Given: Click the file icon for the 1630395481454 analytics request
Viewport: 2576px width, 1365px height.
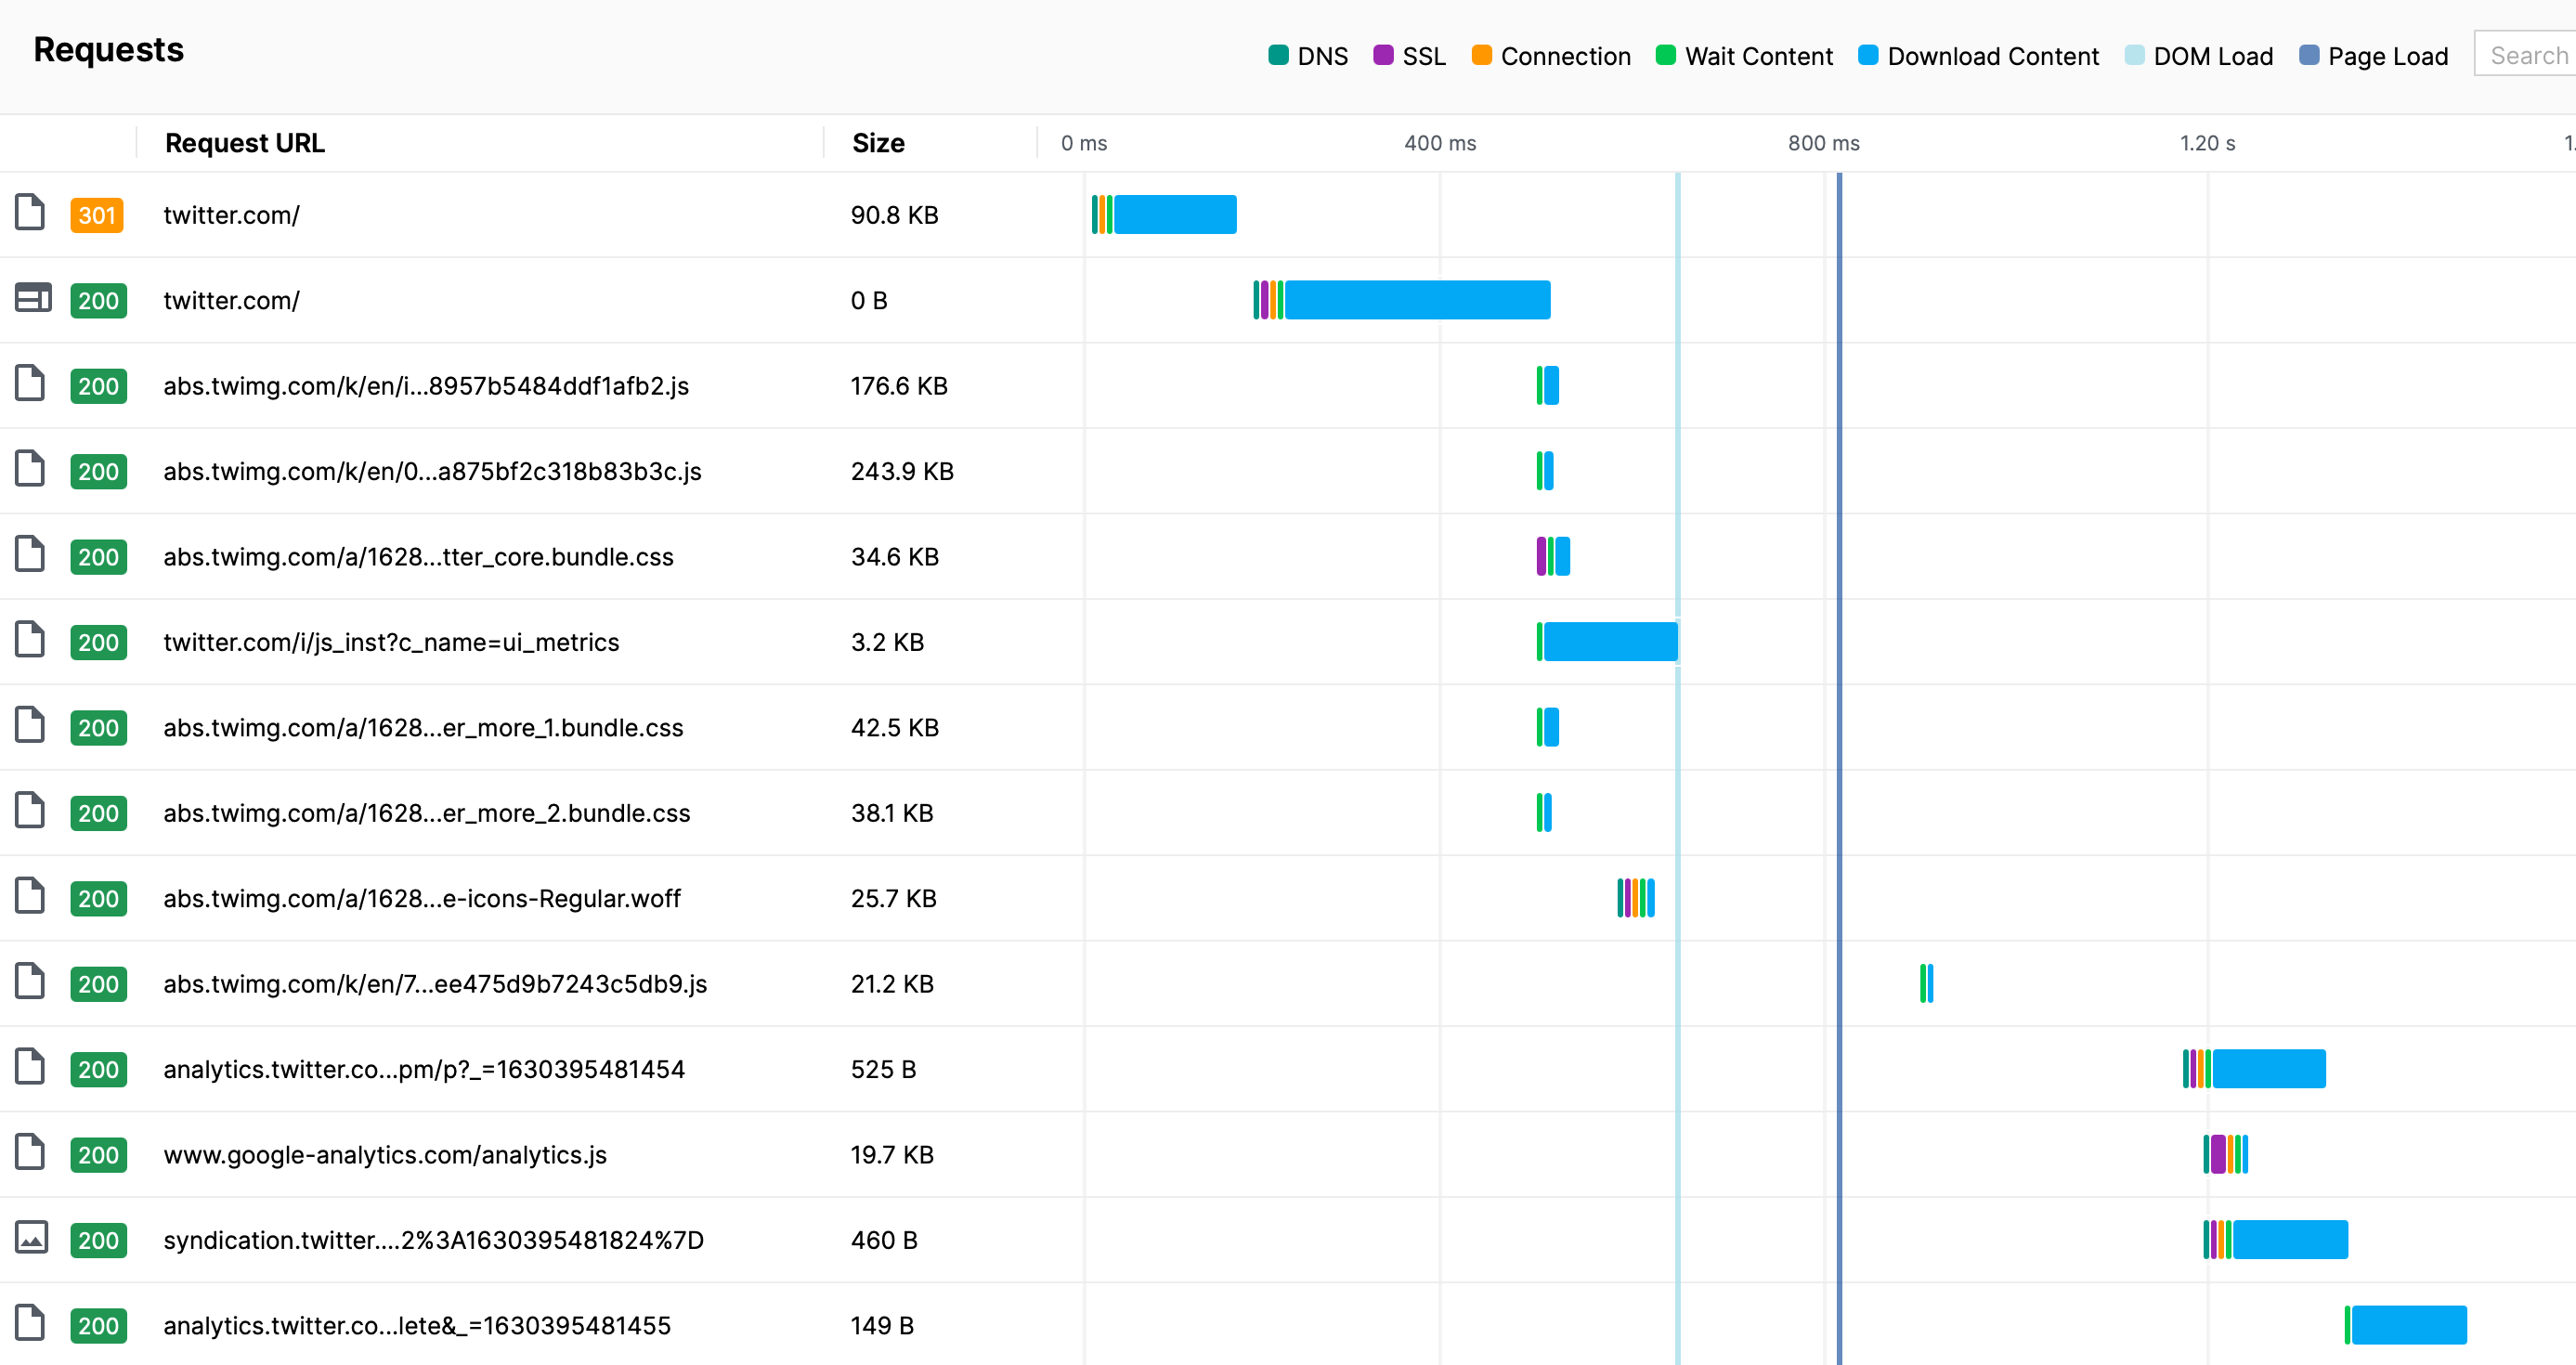Looking at the screenshot, I should pyautogui.click(x=30, y=1068).
